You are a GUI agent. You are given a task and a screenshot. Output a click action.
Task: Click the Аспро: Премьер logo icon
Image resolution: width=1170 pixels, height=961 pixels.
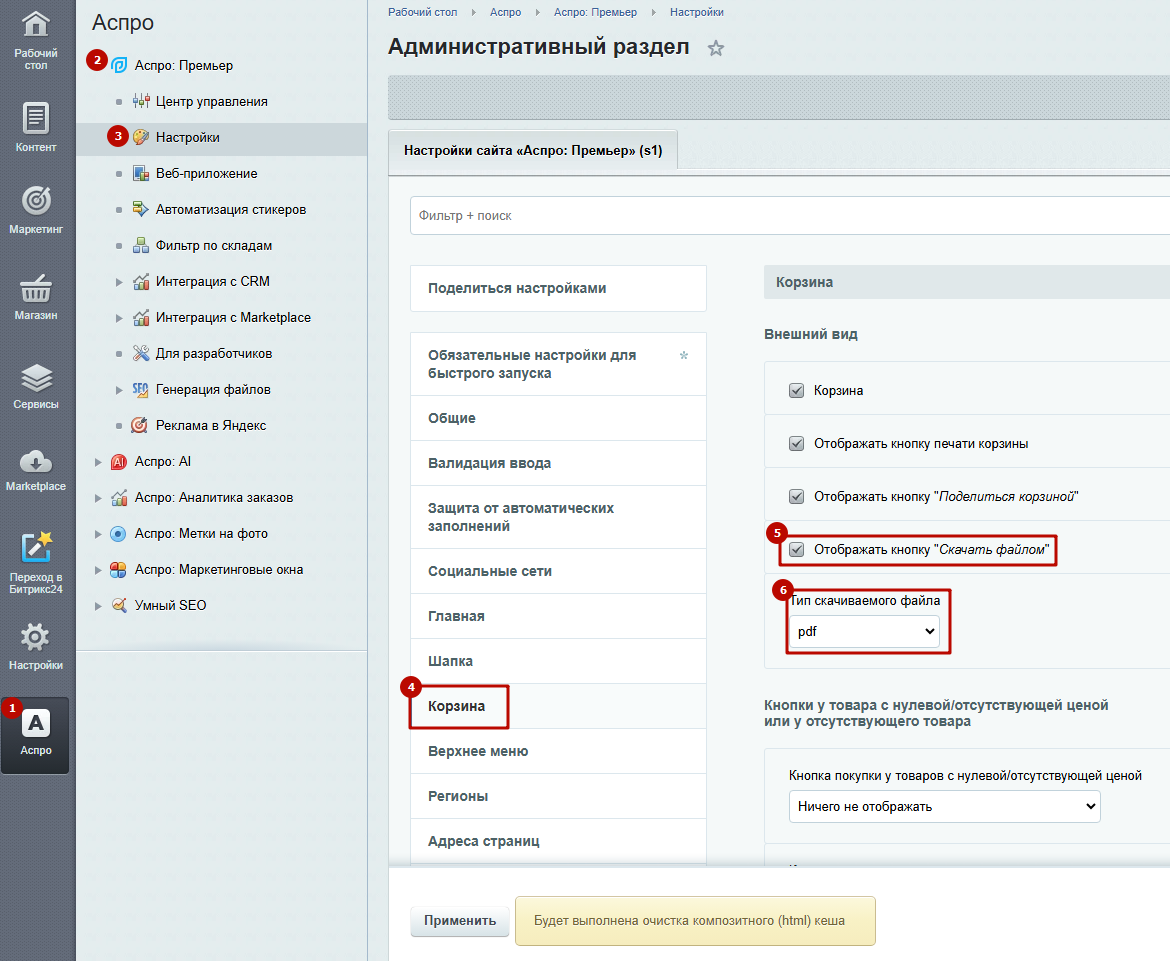point(119,66)
